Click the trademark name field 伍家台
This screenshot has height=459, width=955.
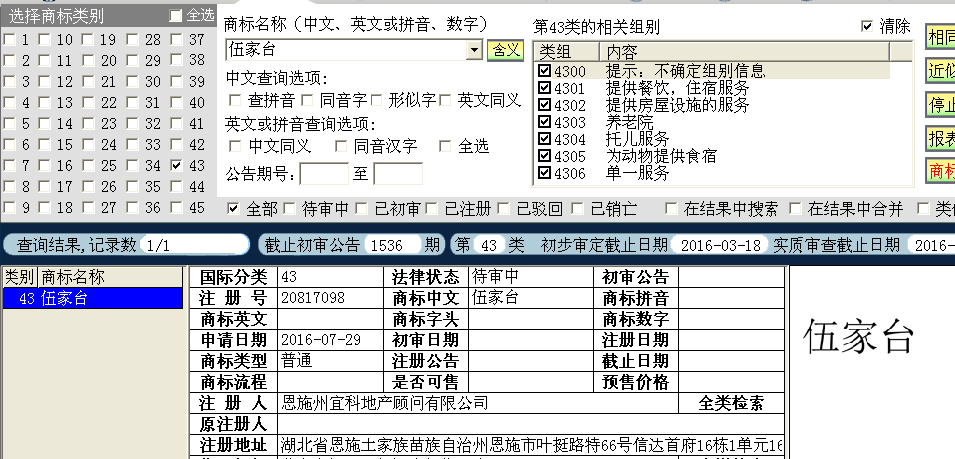coord(346,51)
